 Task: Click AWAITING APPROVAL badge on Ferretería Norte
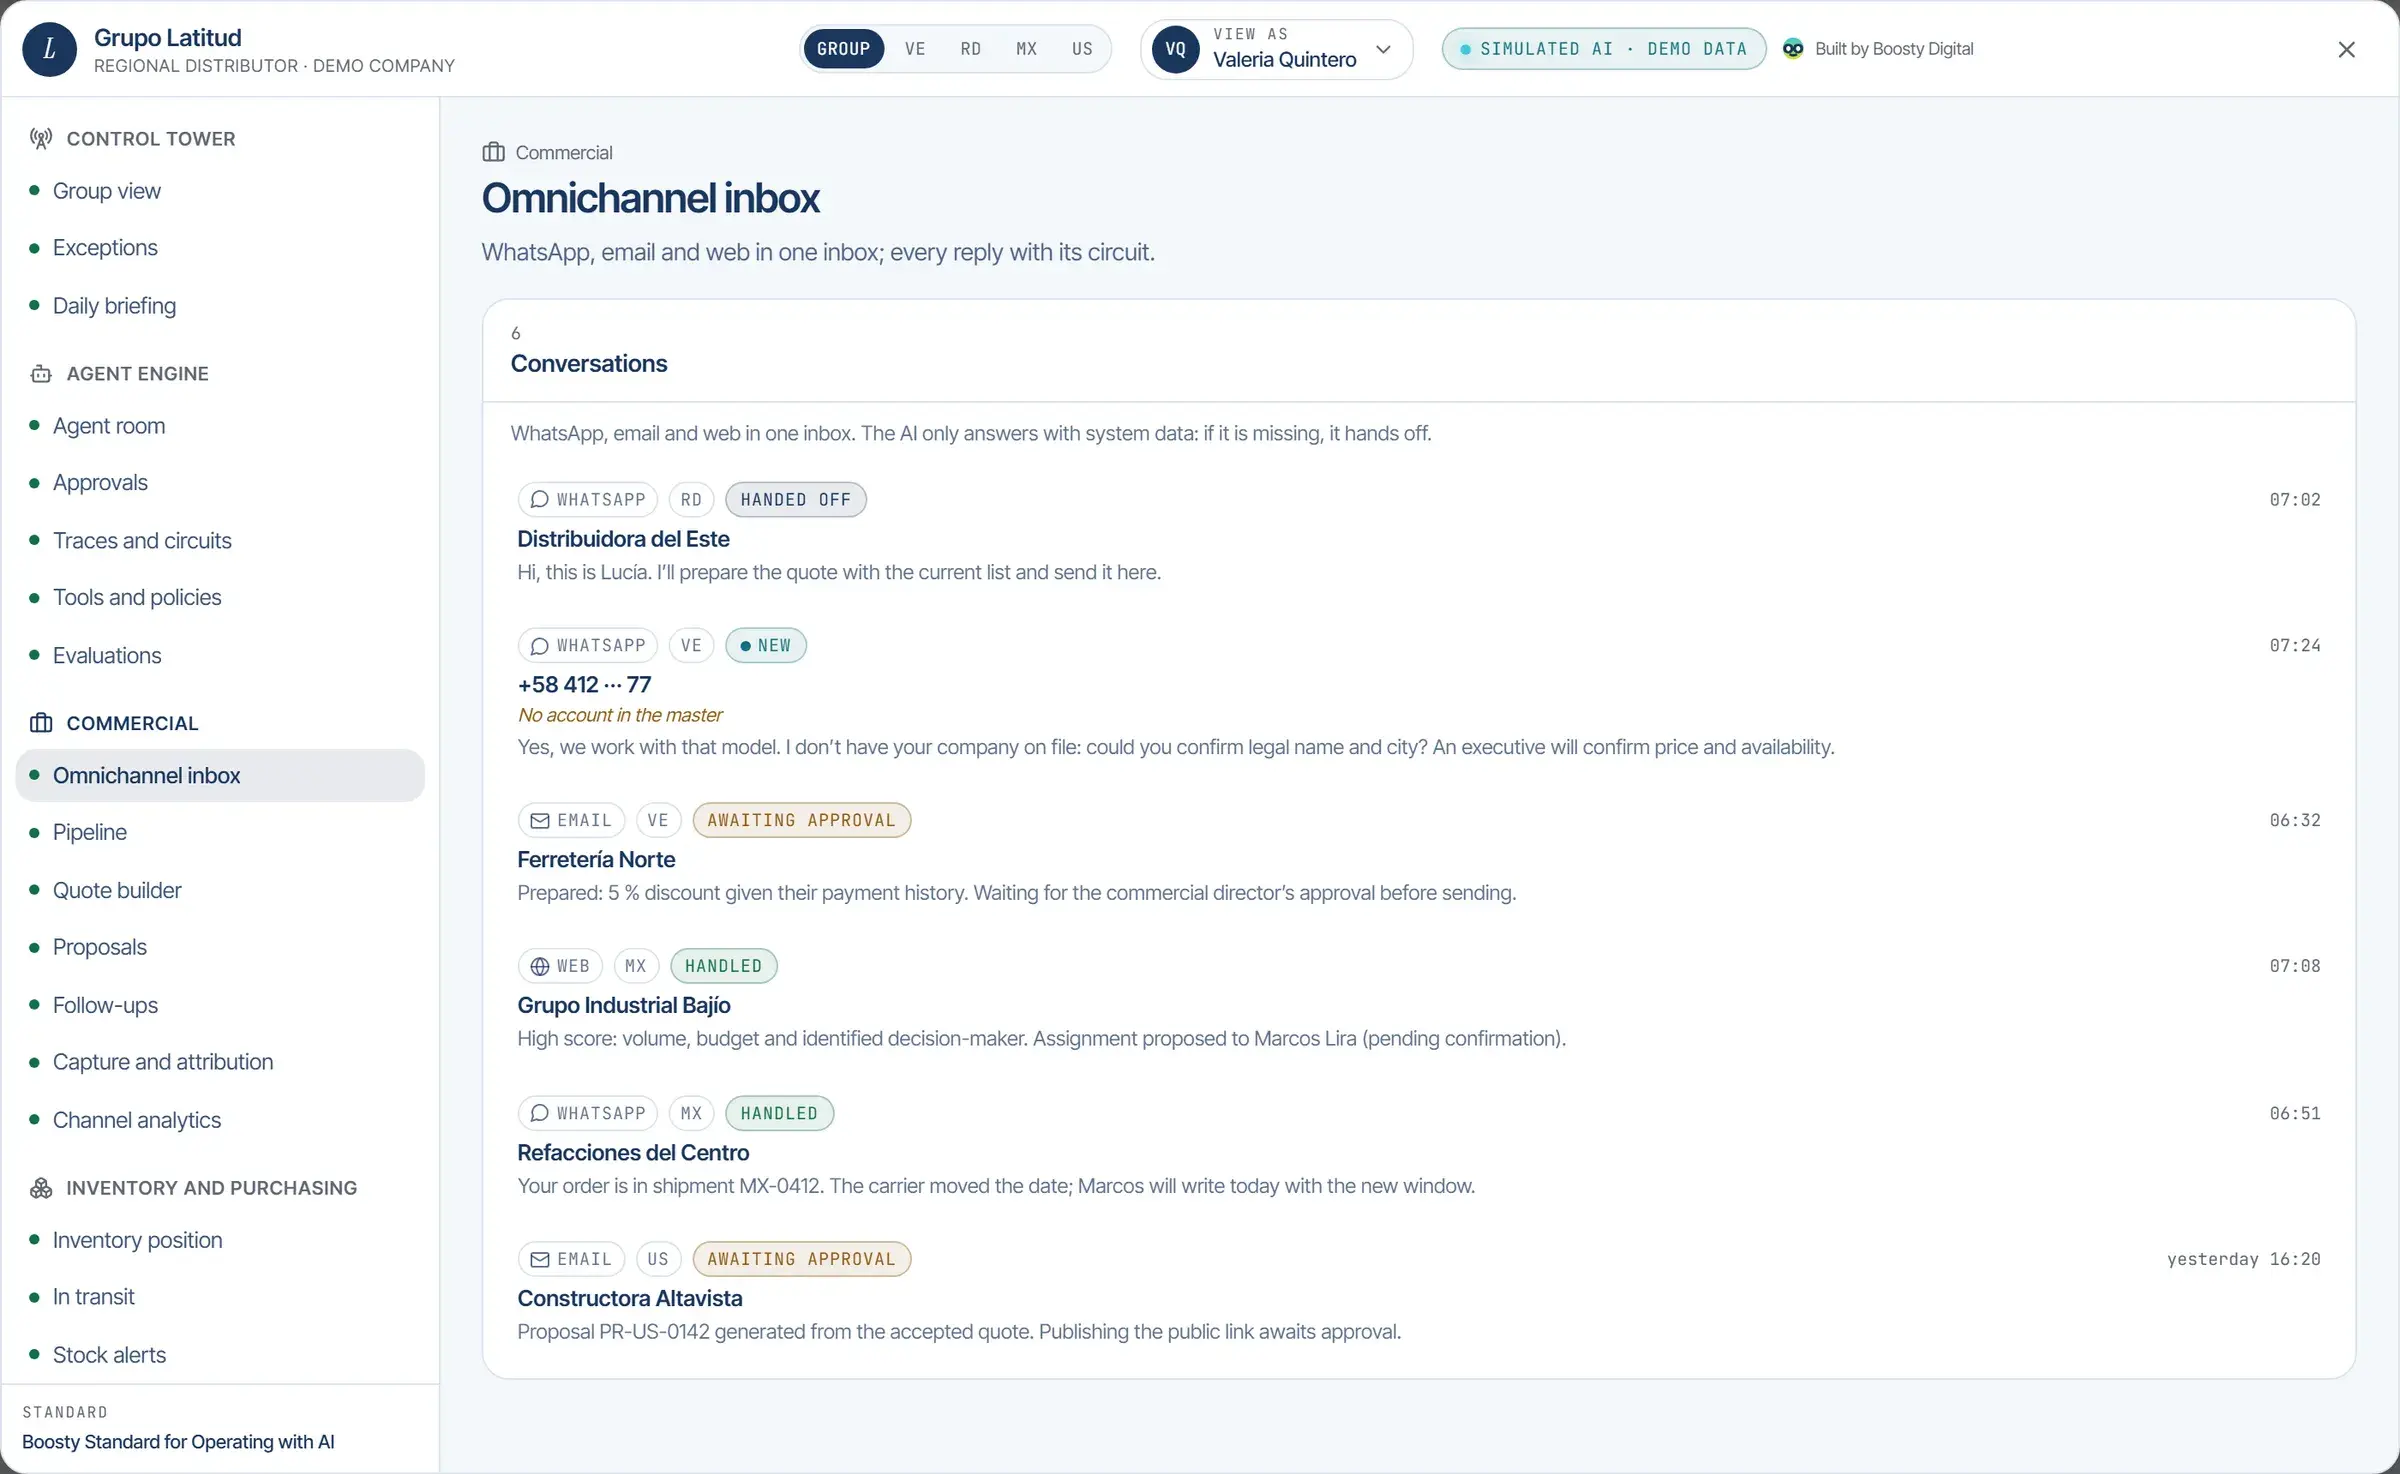click(802, 820)
